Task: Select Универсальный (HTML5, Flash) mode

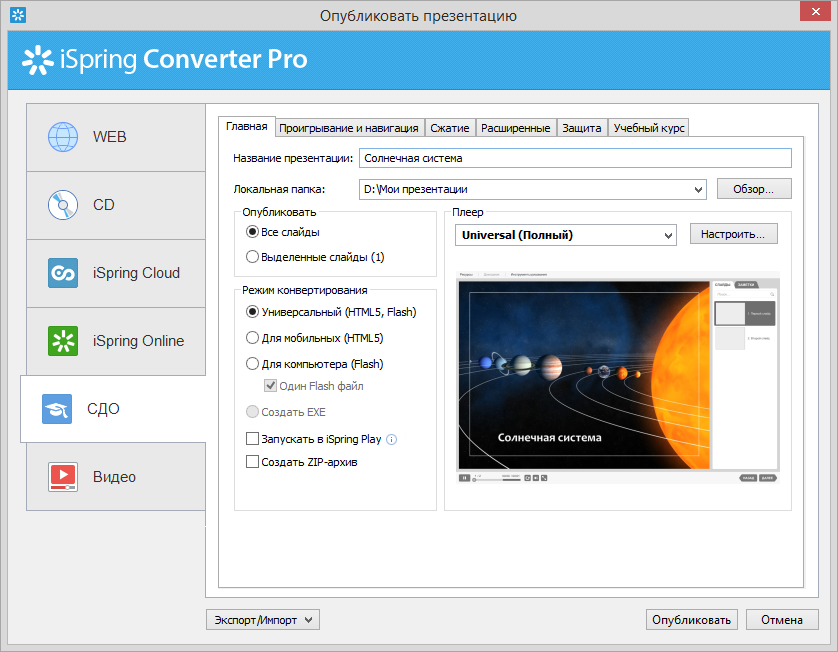Action: (252, 312)
